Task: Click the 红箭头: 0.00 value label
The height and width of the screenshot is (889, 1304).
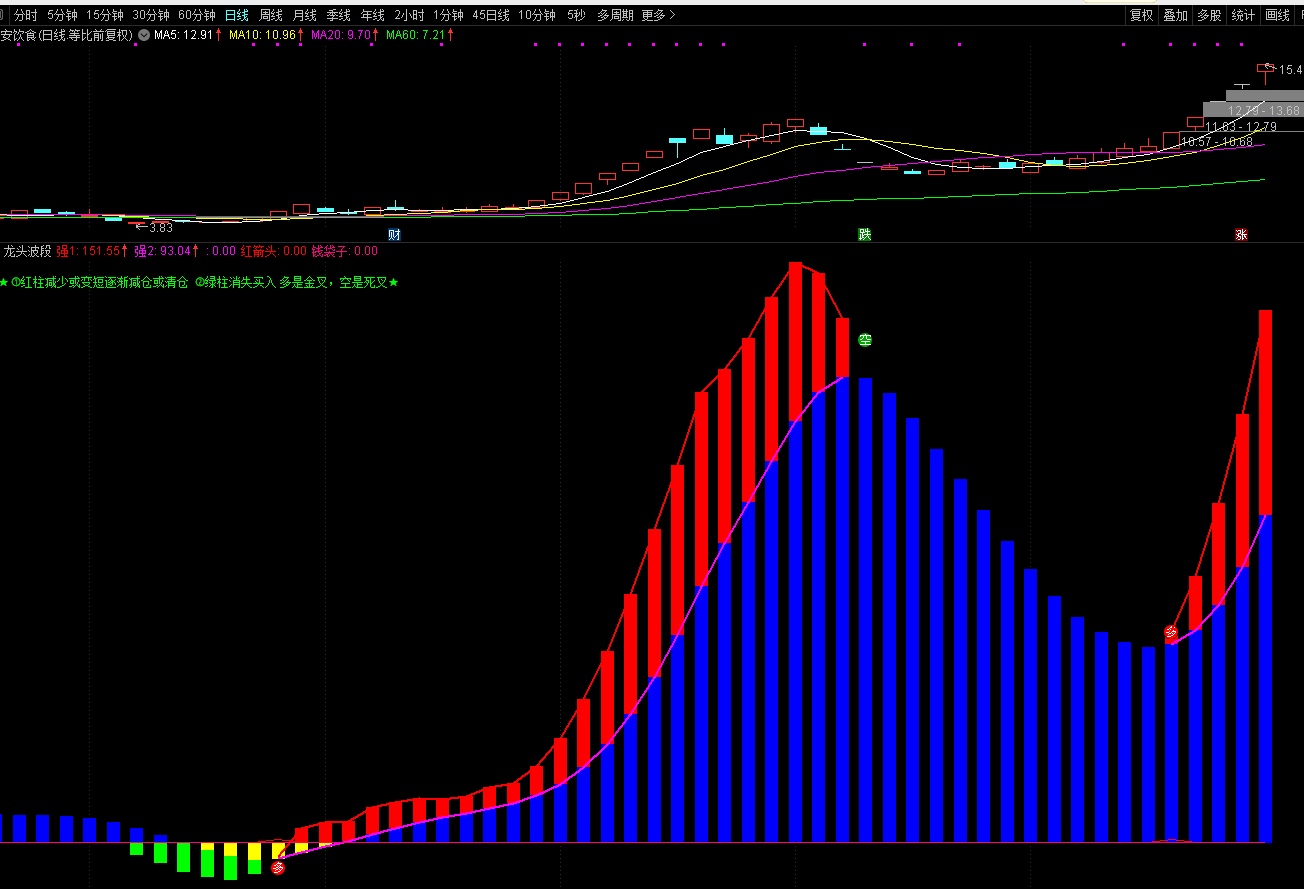Action: [273, 251]
